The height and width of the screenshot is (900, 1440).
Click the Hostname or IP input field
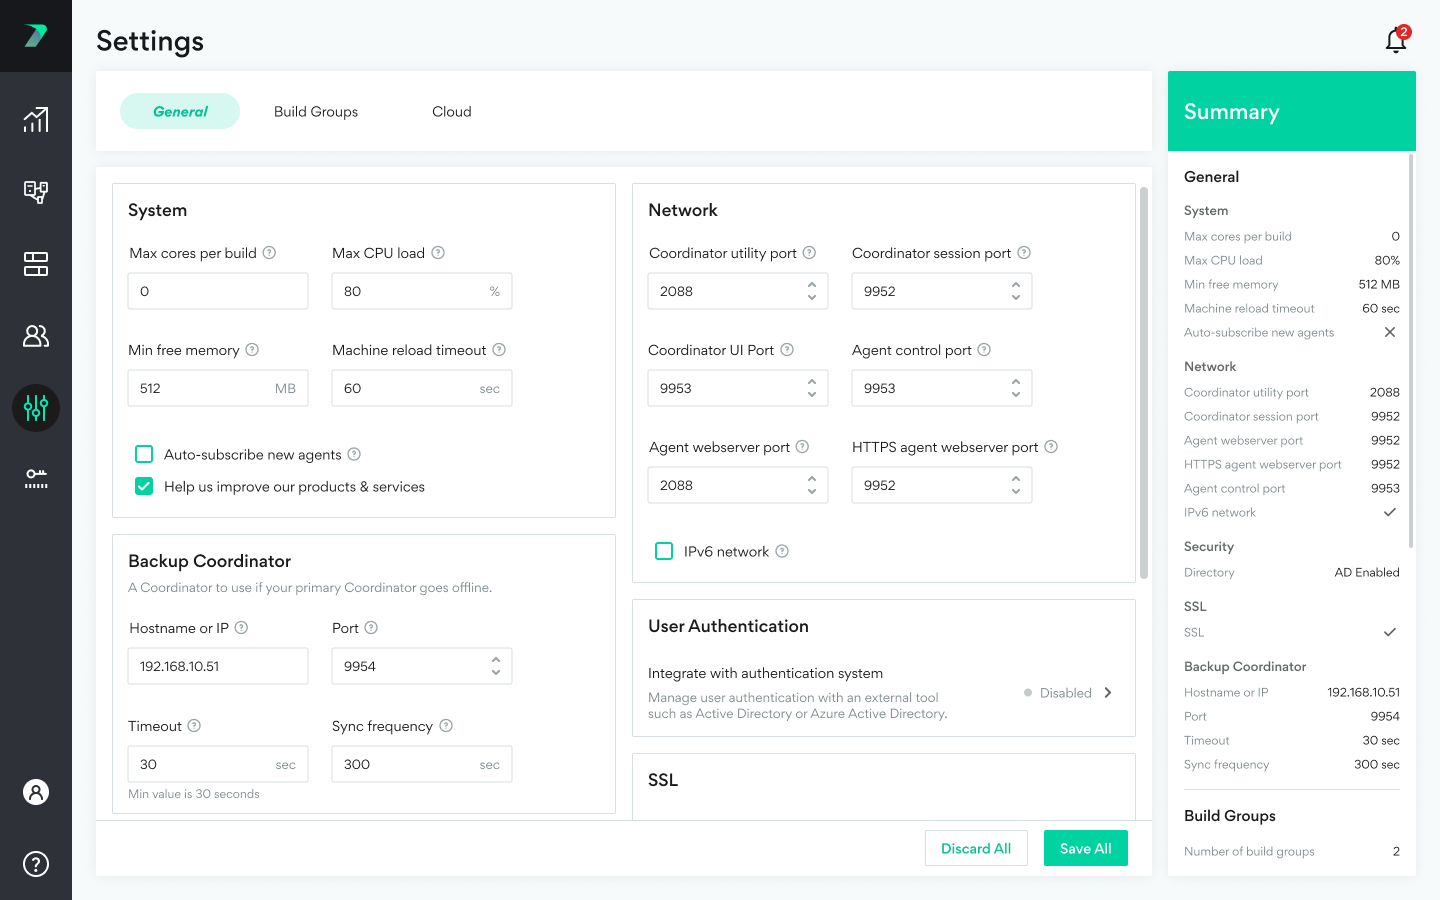(218, 666)
